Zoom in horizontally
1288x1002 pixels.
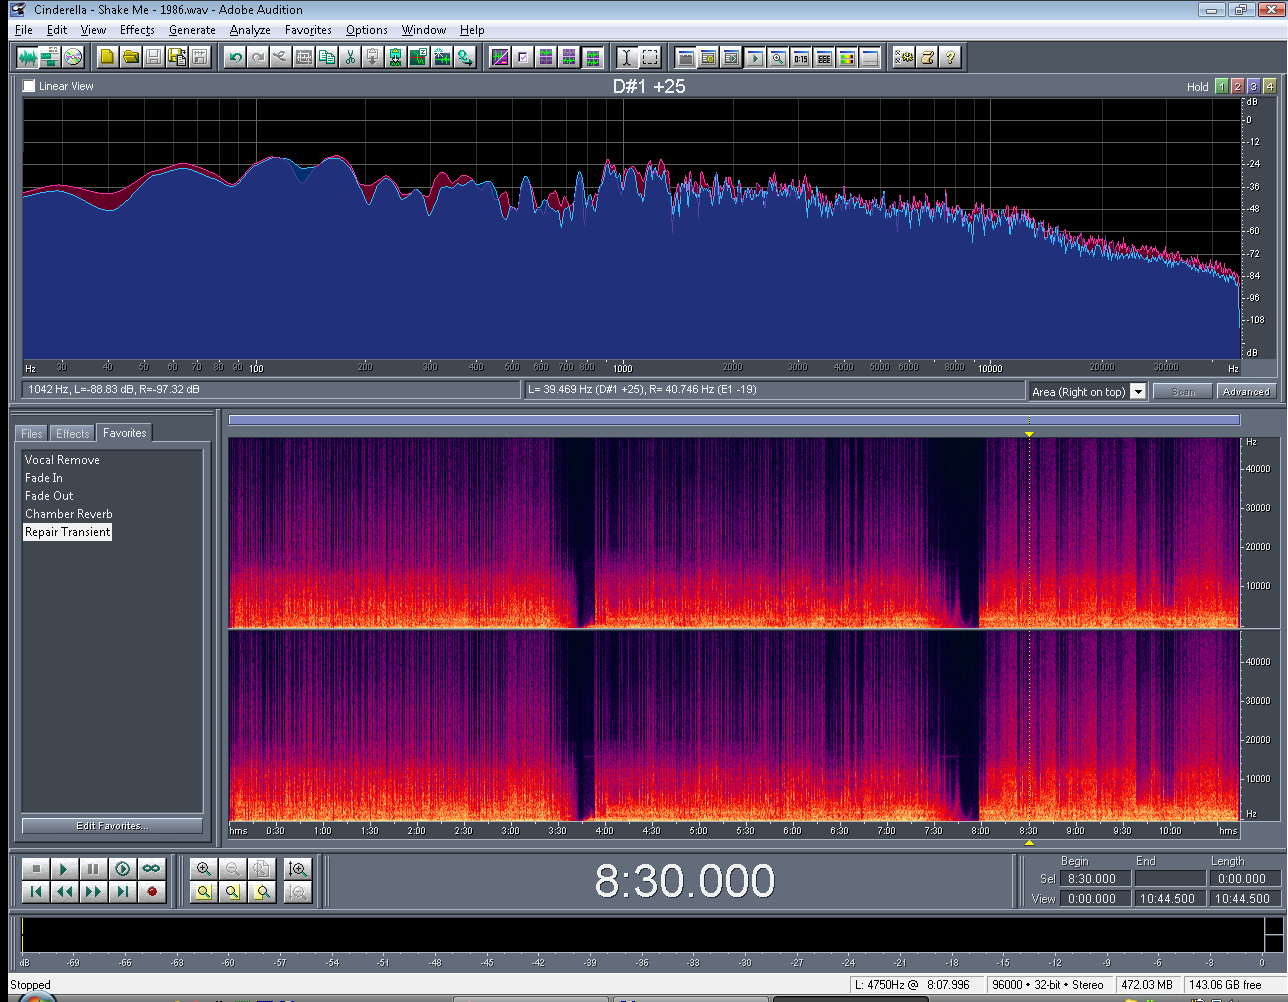pos(204,869)
